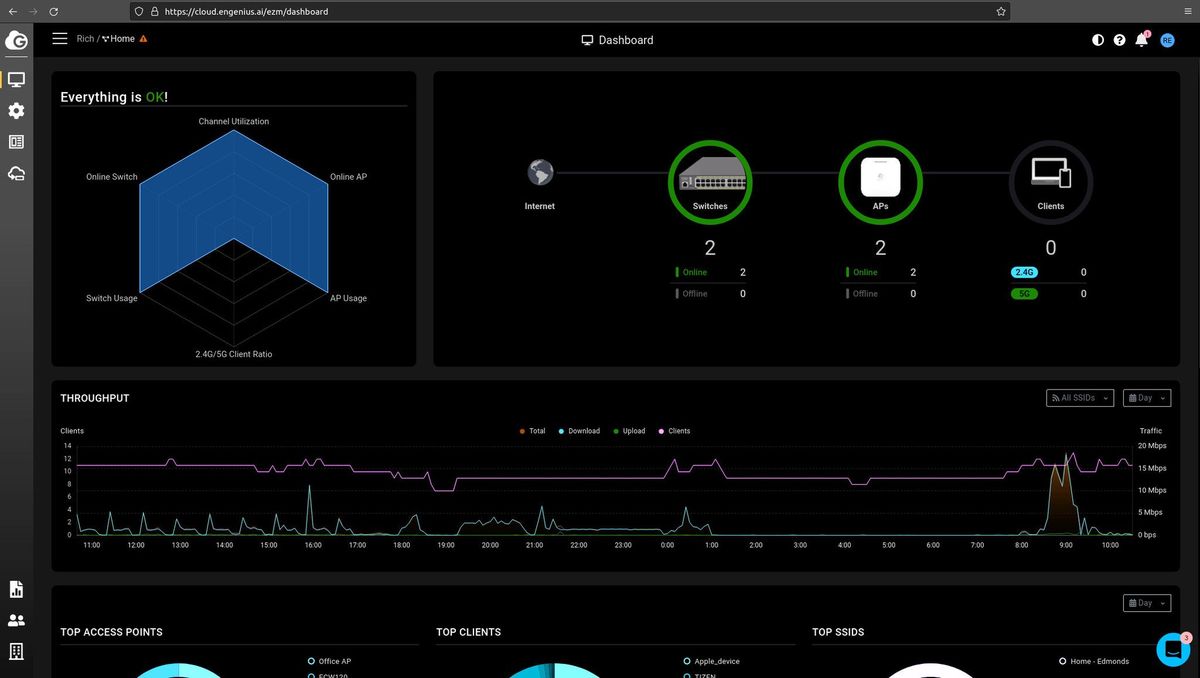Click the Upload green legend marker

(x=615, y=431)
